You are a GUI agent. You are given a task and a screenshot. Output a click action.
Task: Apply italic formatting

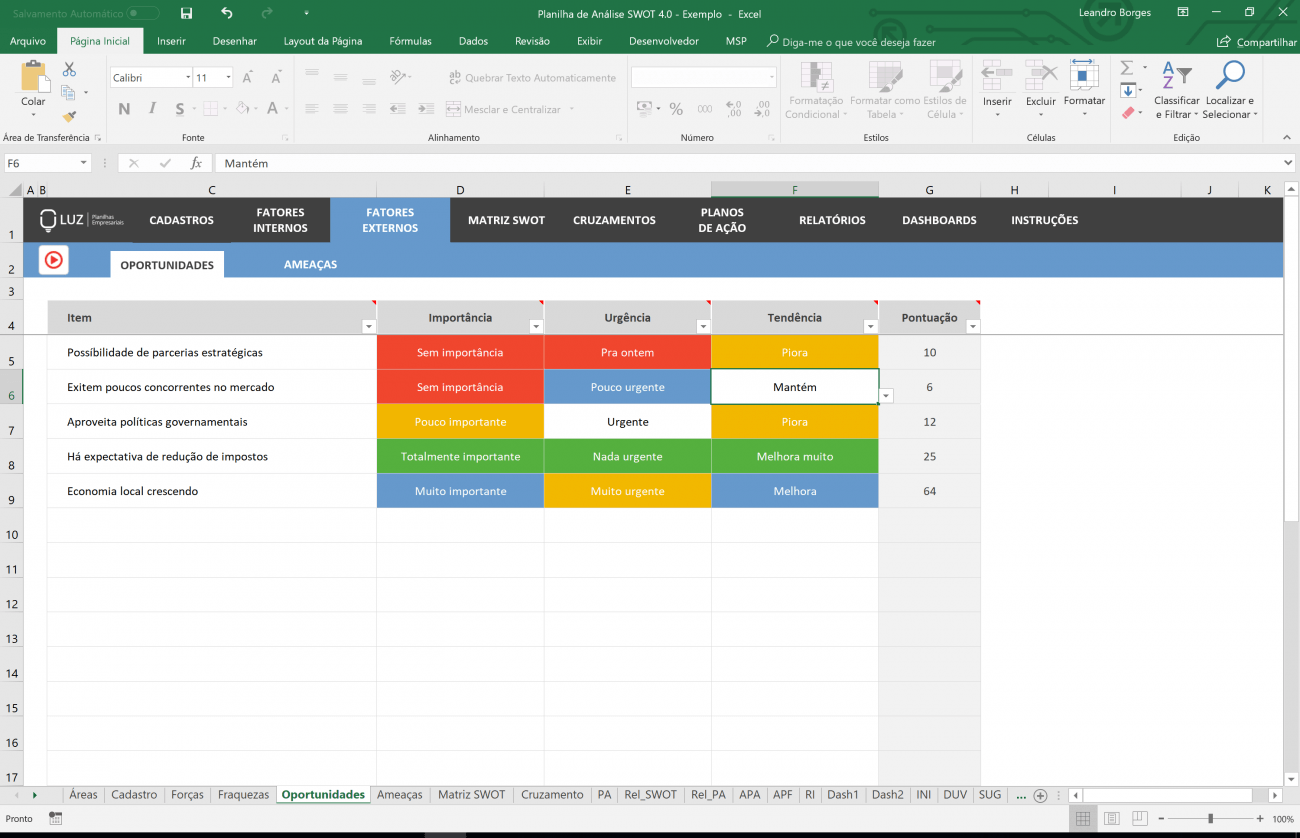(x=152, y=109)
